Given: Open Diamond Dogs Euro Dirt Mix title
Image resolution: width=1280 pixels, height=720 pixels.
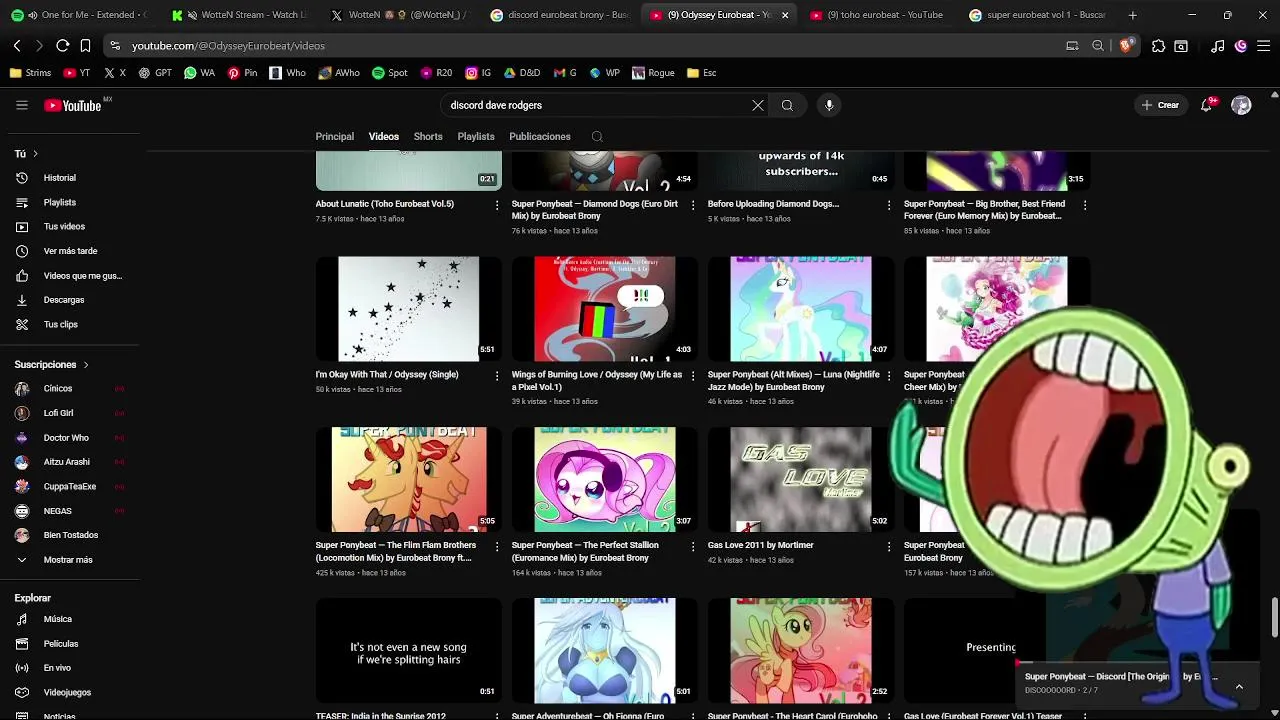Looking at the screenshot, I should [x=594, y=210].
